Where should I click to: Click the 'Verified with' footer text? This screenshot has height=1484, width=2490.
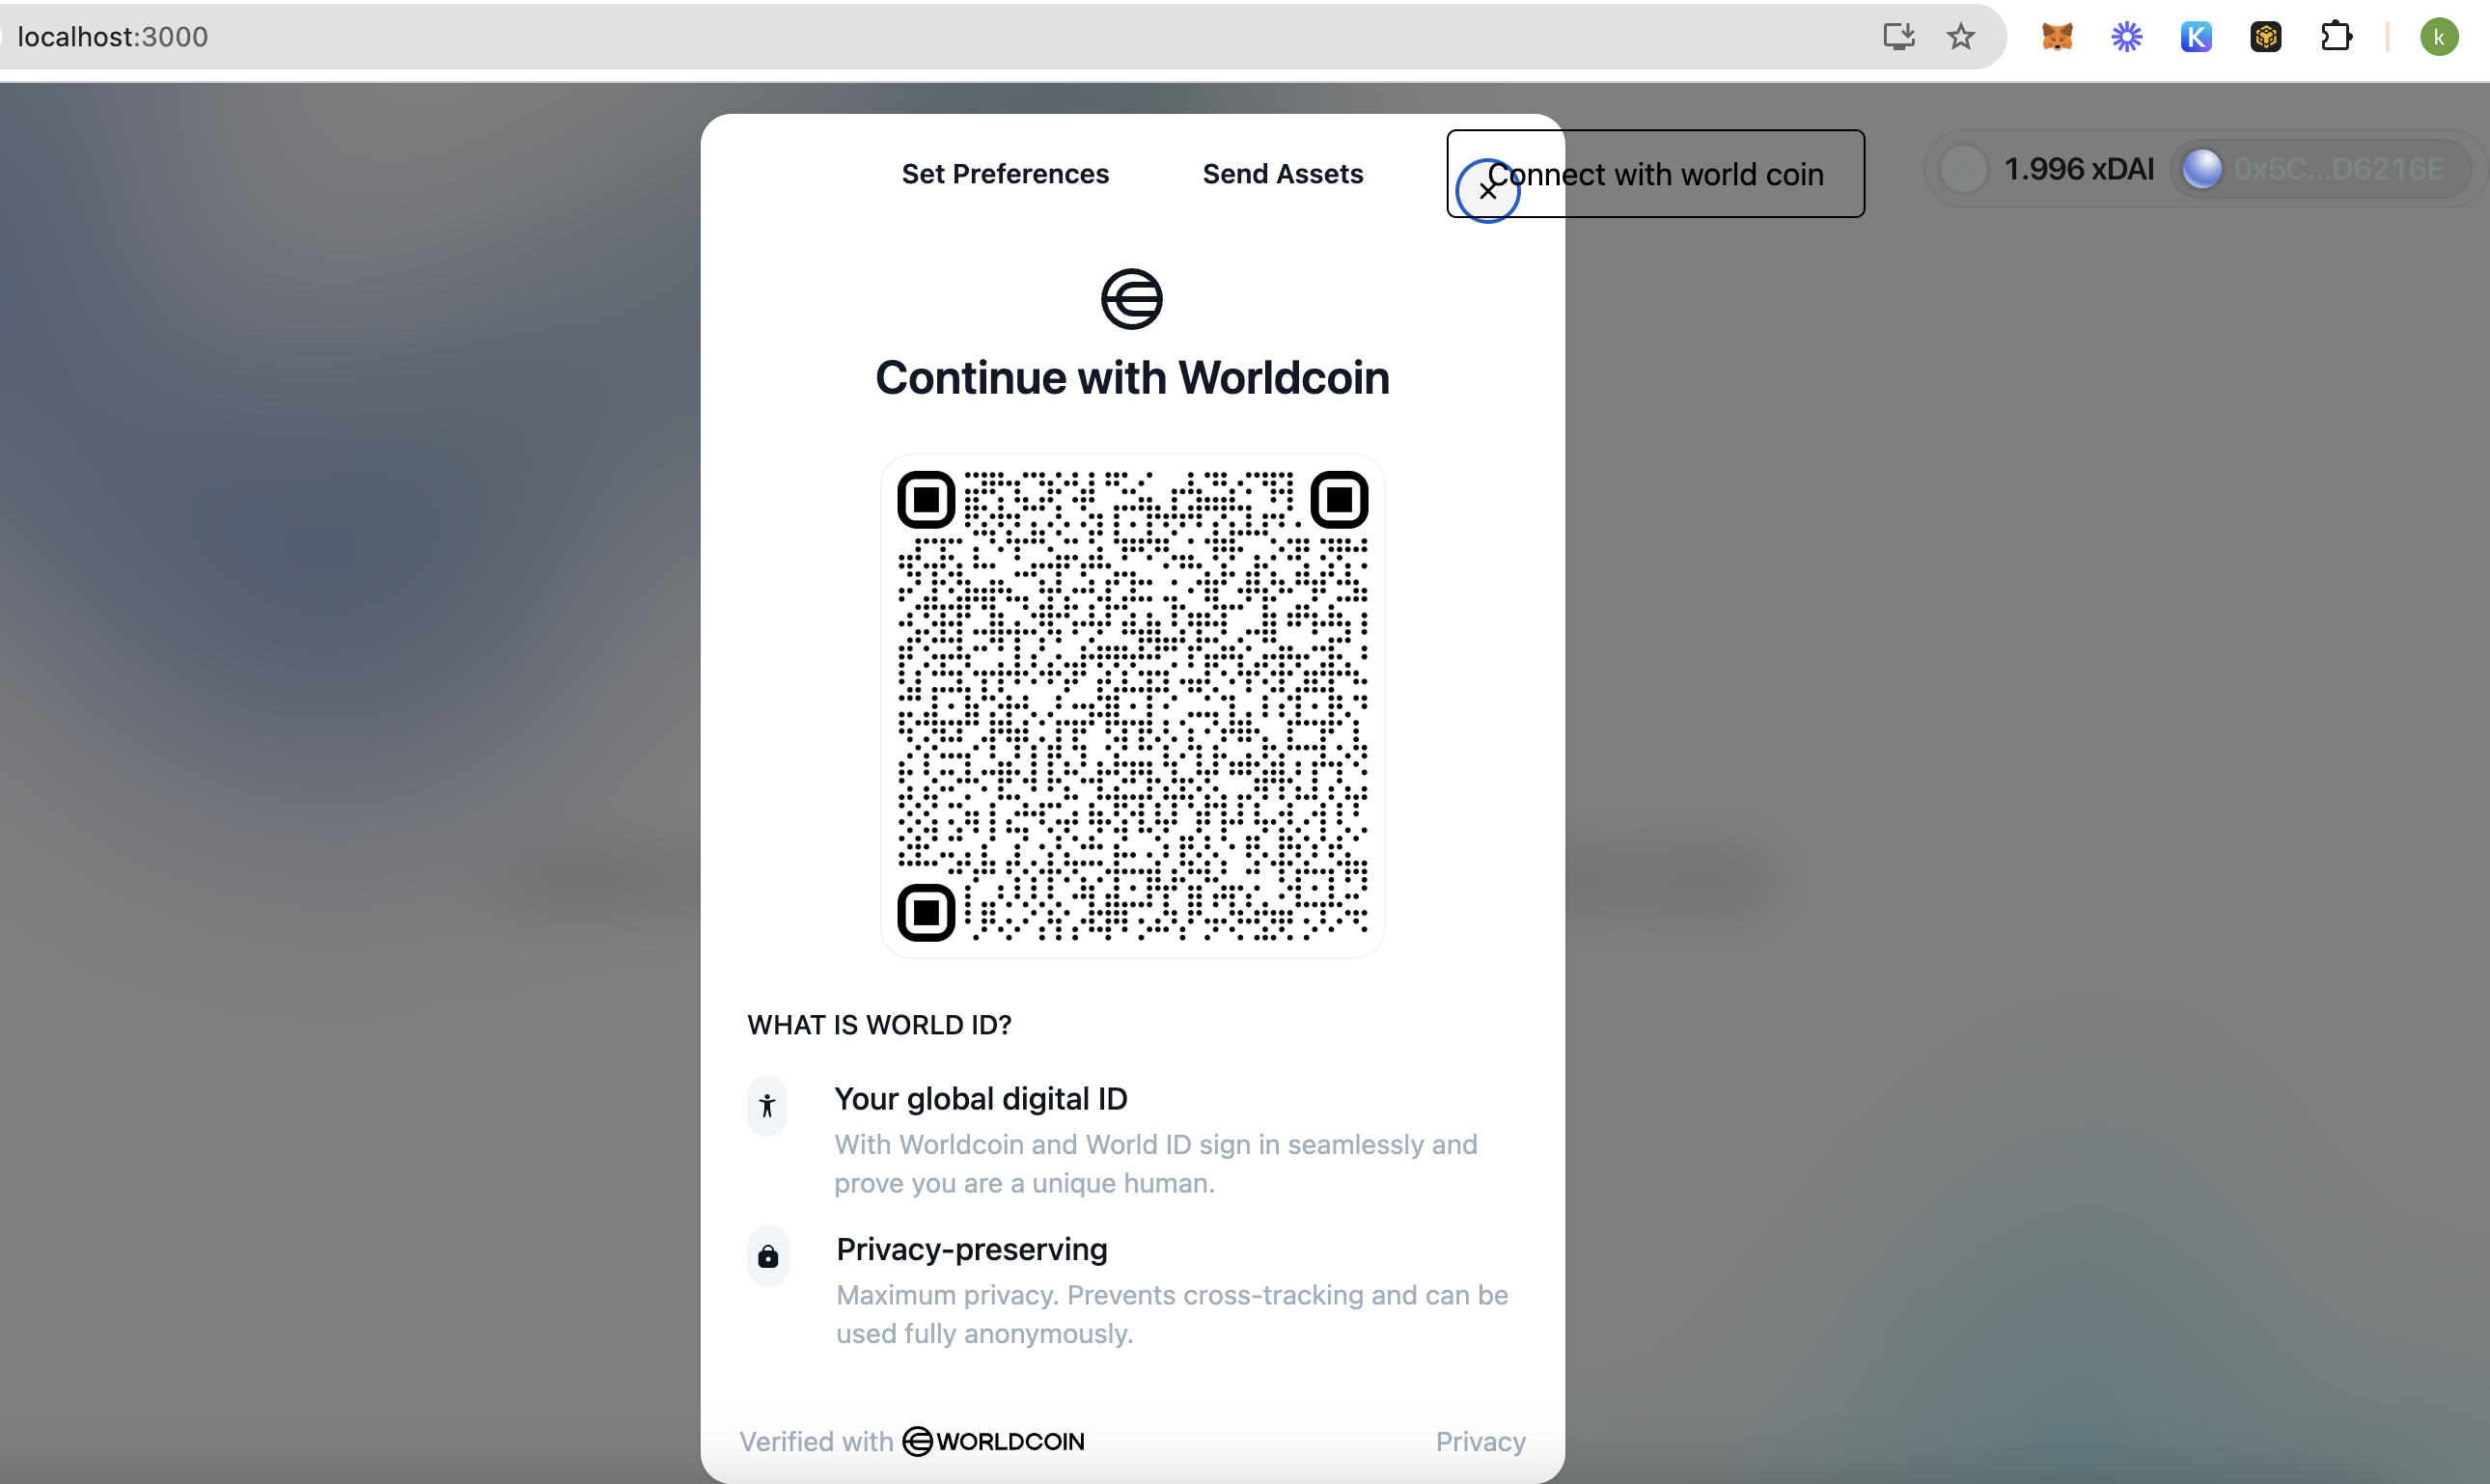[816, 1441]
